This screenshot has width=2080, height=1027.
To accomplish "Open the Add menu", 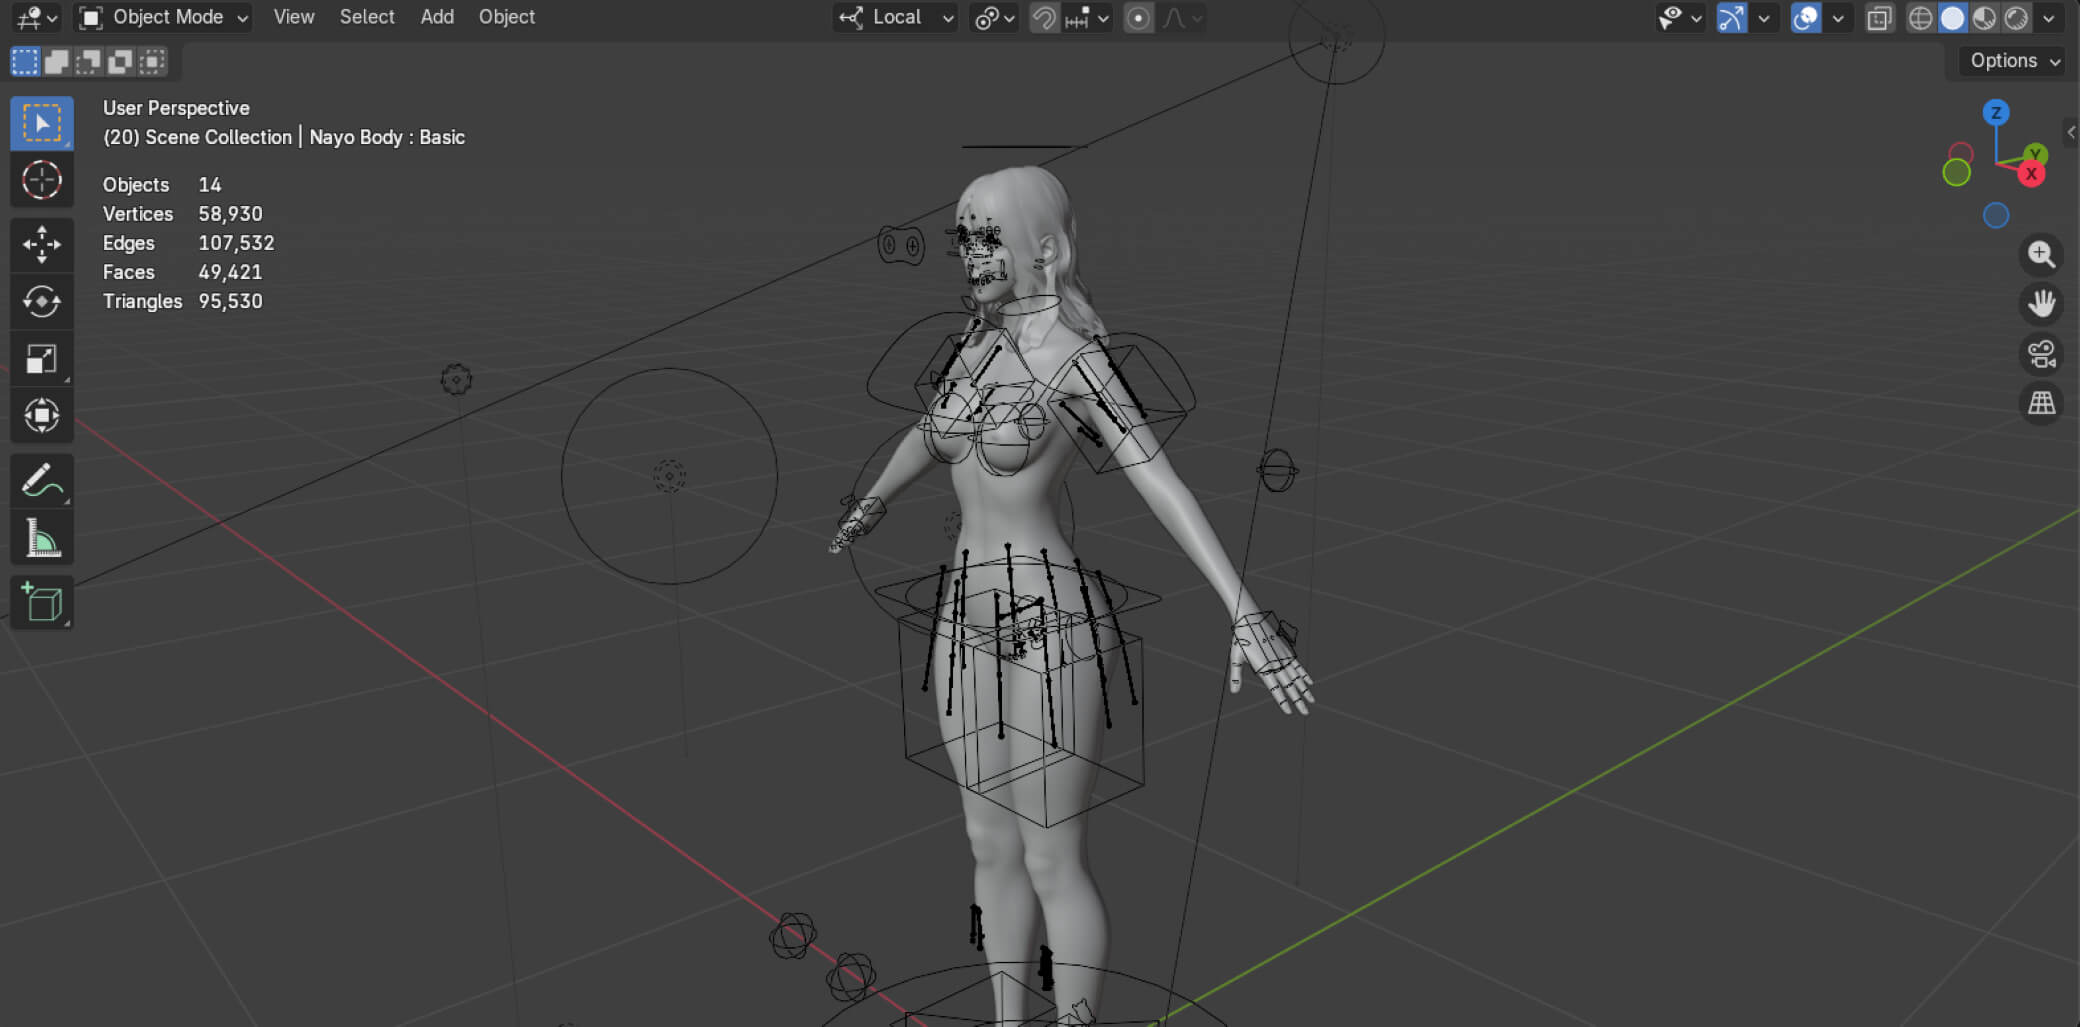I will (x=437, y=17).
